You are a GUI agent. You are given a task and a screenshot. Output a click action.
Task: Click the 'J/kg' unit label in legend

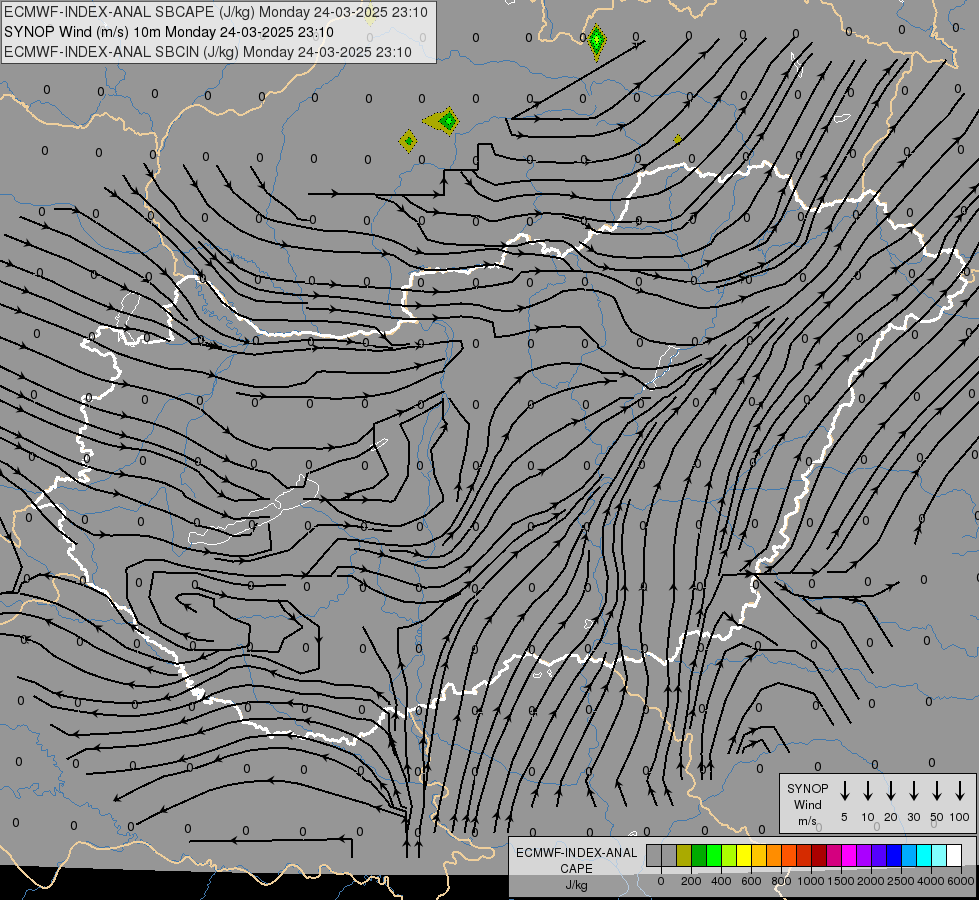576,885
